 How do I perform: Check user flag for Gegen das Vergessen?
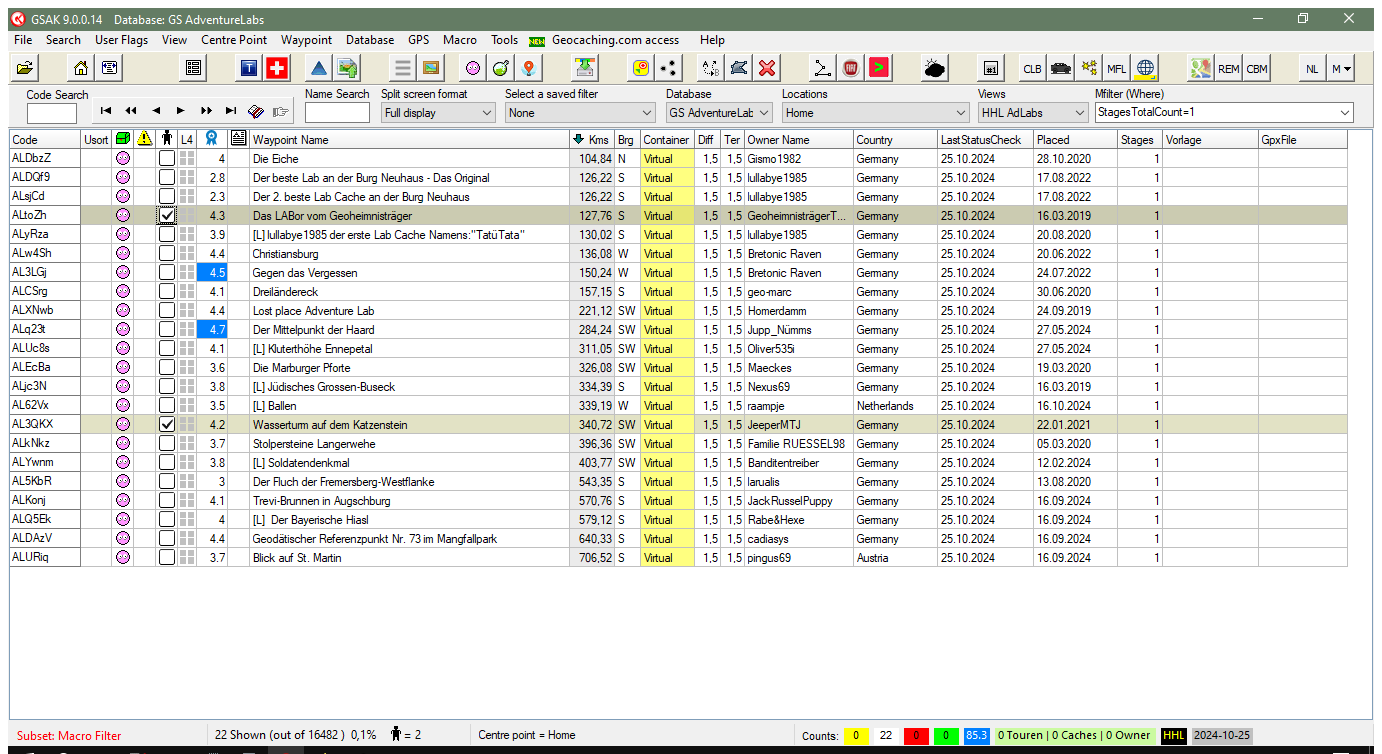click(x=167, y=272)
